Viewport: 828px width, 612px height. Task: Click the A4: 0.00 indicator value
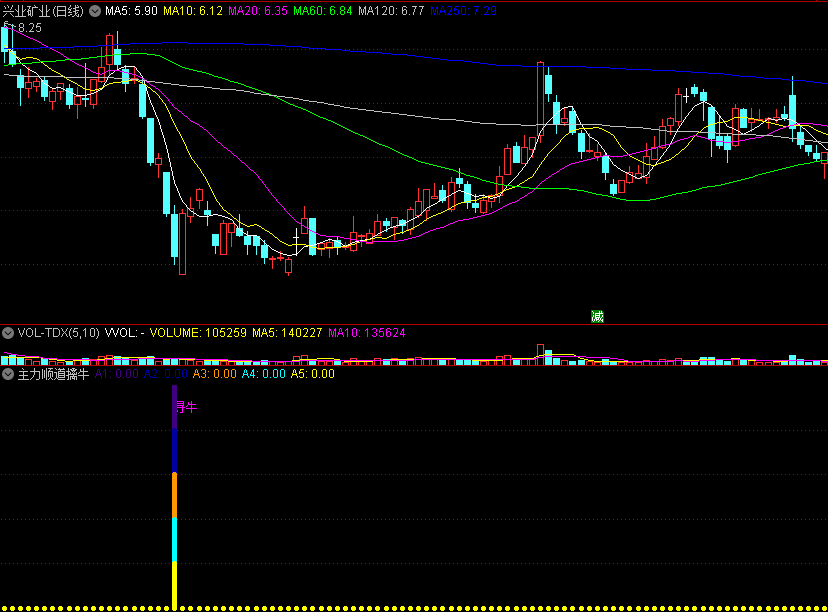(264, 374)
